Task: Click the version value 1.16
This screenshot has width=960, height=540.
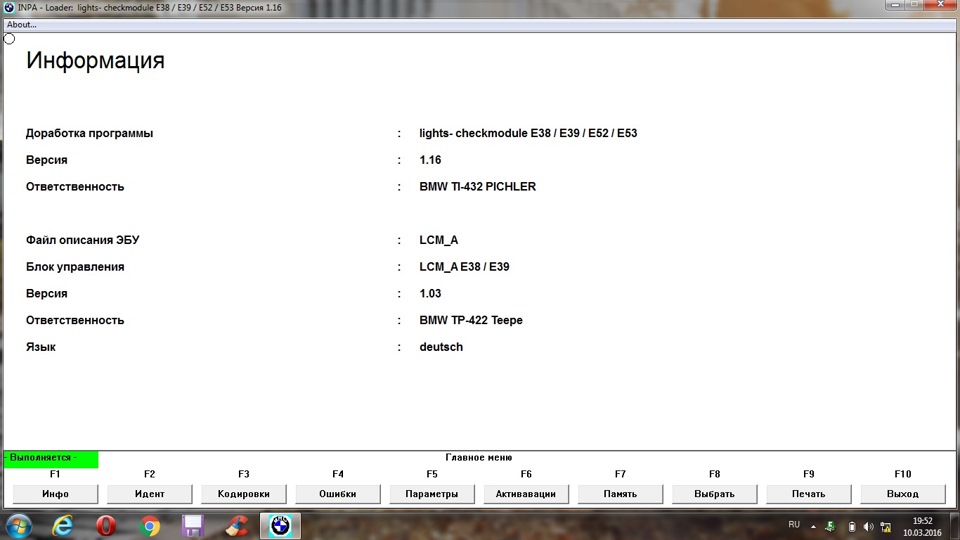Action: coord(430,160)
